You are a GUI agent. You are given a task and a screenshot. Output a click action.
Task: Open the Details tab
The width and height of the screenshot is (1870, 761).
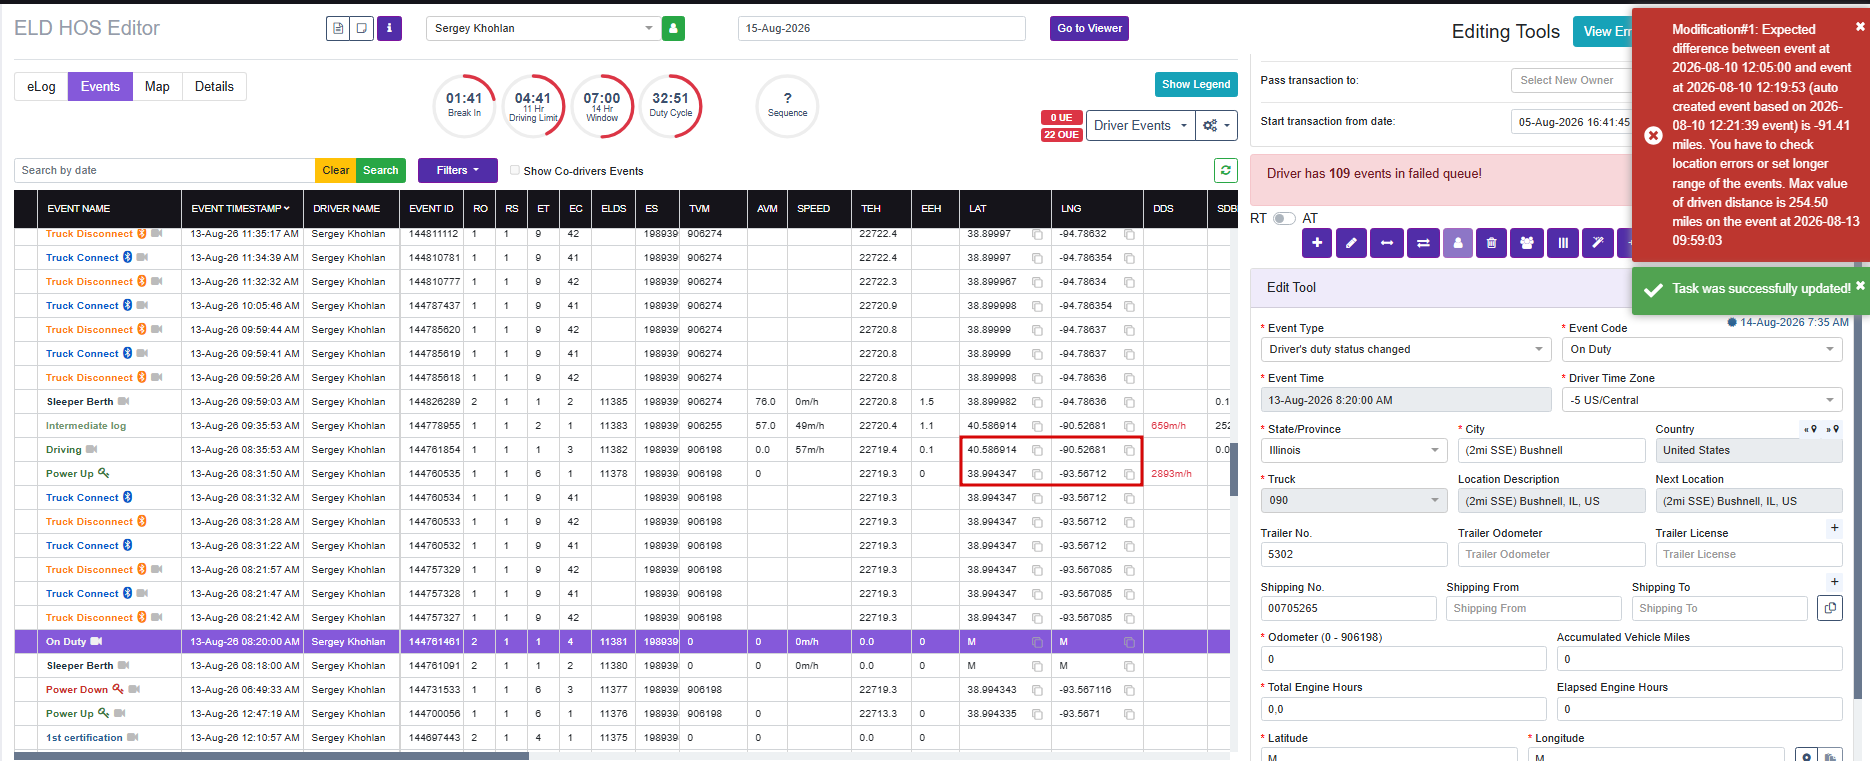(x=214, y=87)
